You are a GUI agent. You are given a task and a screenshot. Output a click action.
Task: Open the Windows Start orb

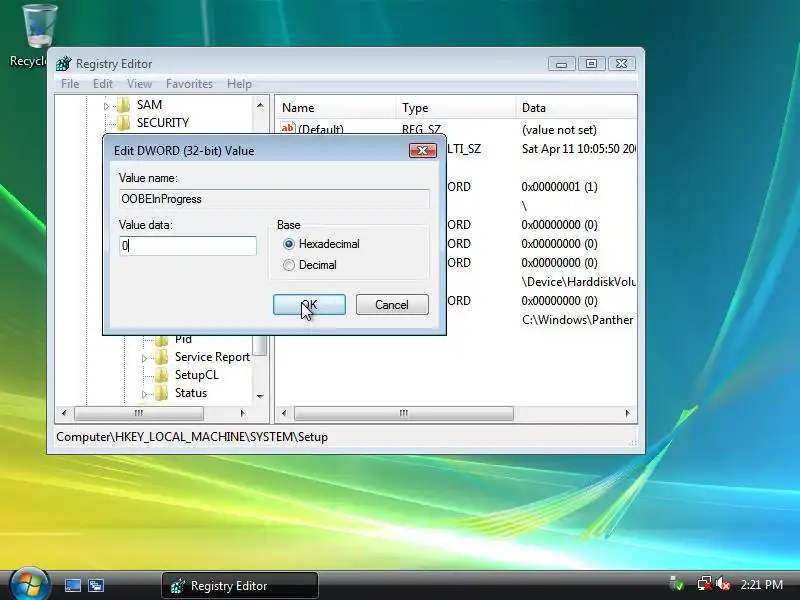[29, 584]
